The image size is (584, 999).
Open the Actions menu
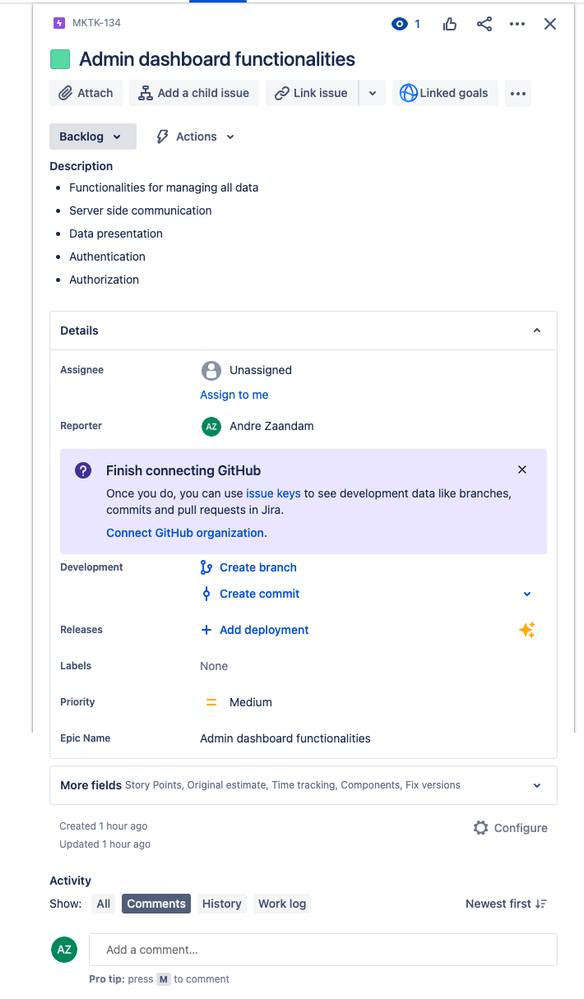click(x=196, y=136)
